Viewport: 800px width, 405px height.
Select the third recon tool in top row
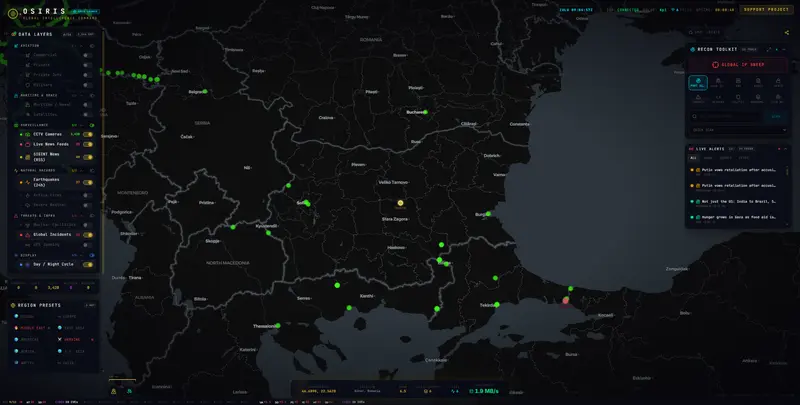click(x=738, y=83)
